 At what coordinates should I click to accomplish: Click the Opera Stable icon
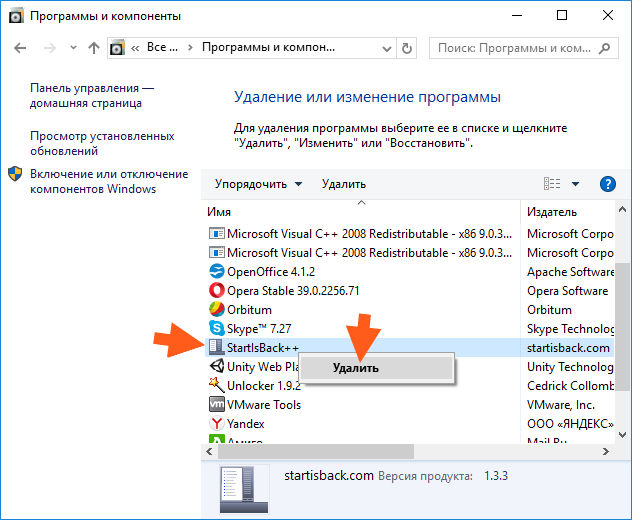pyautogui.click(x=216, y=290)
